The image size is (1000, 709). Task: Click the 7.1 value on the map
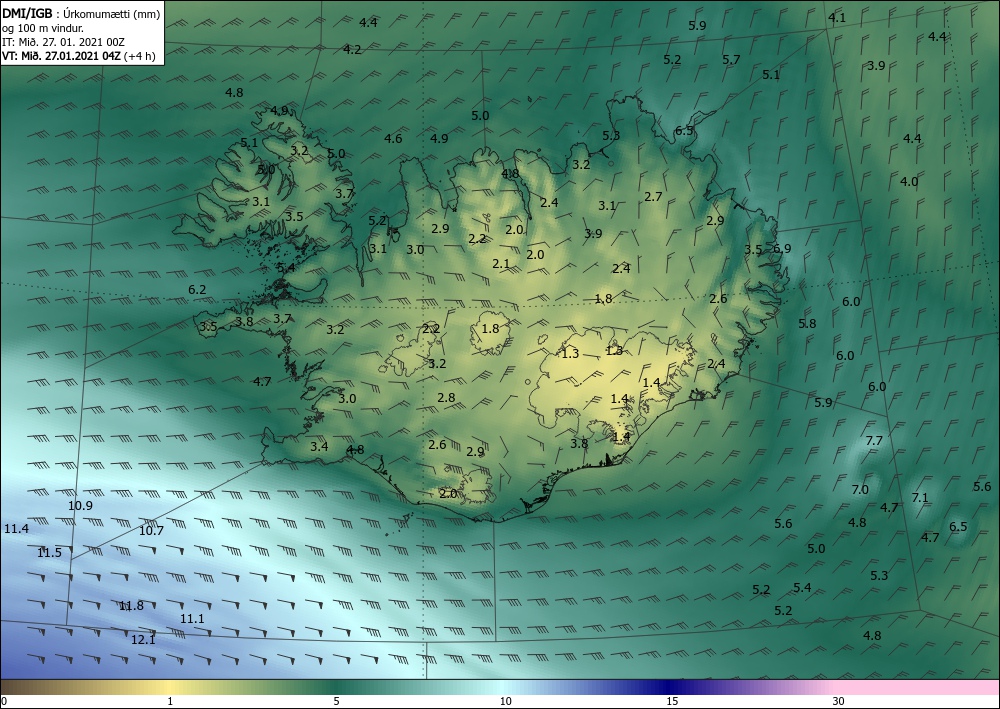[x=920, y=497]
